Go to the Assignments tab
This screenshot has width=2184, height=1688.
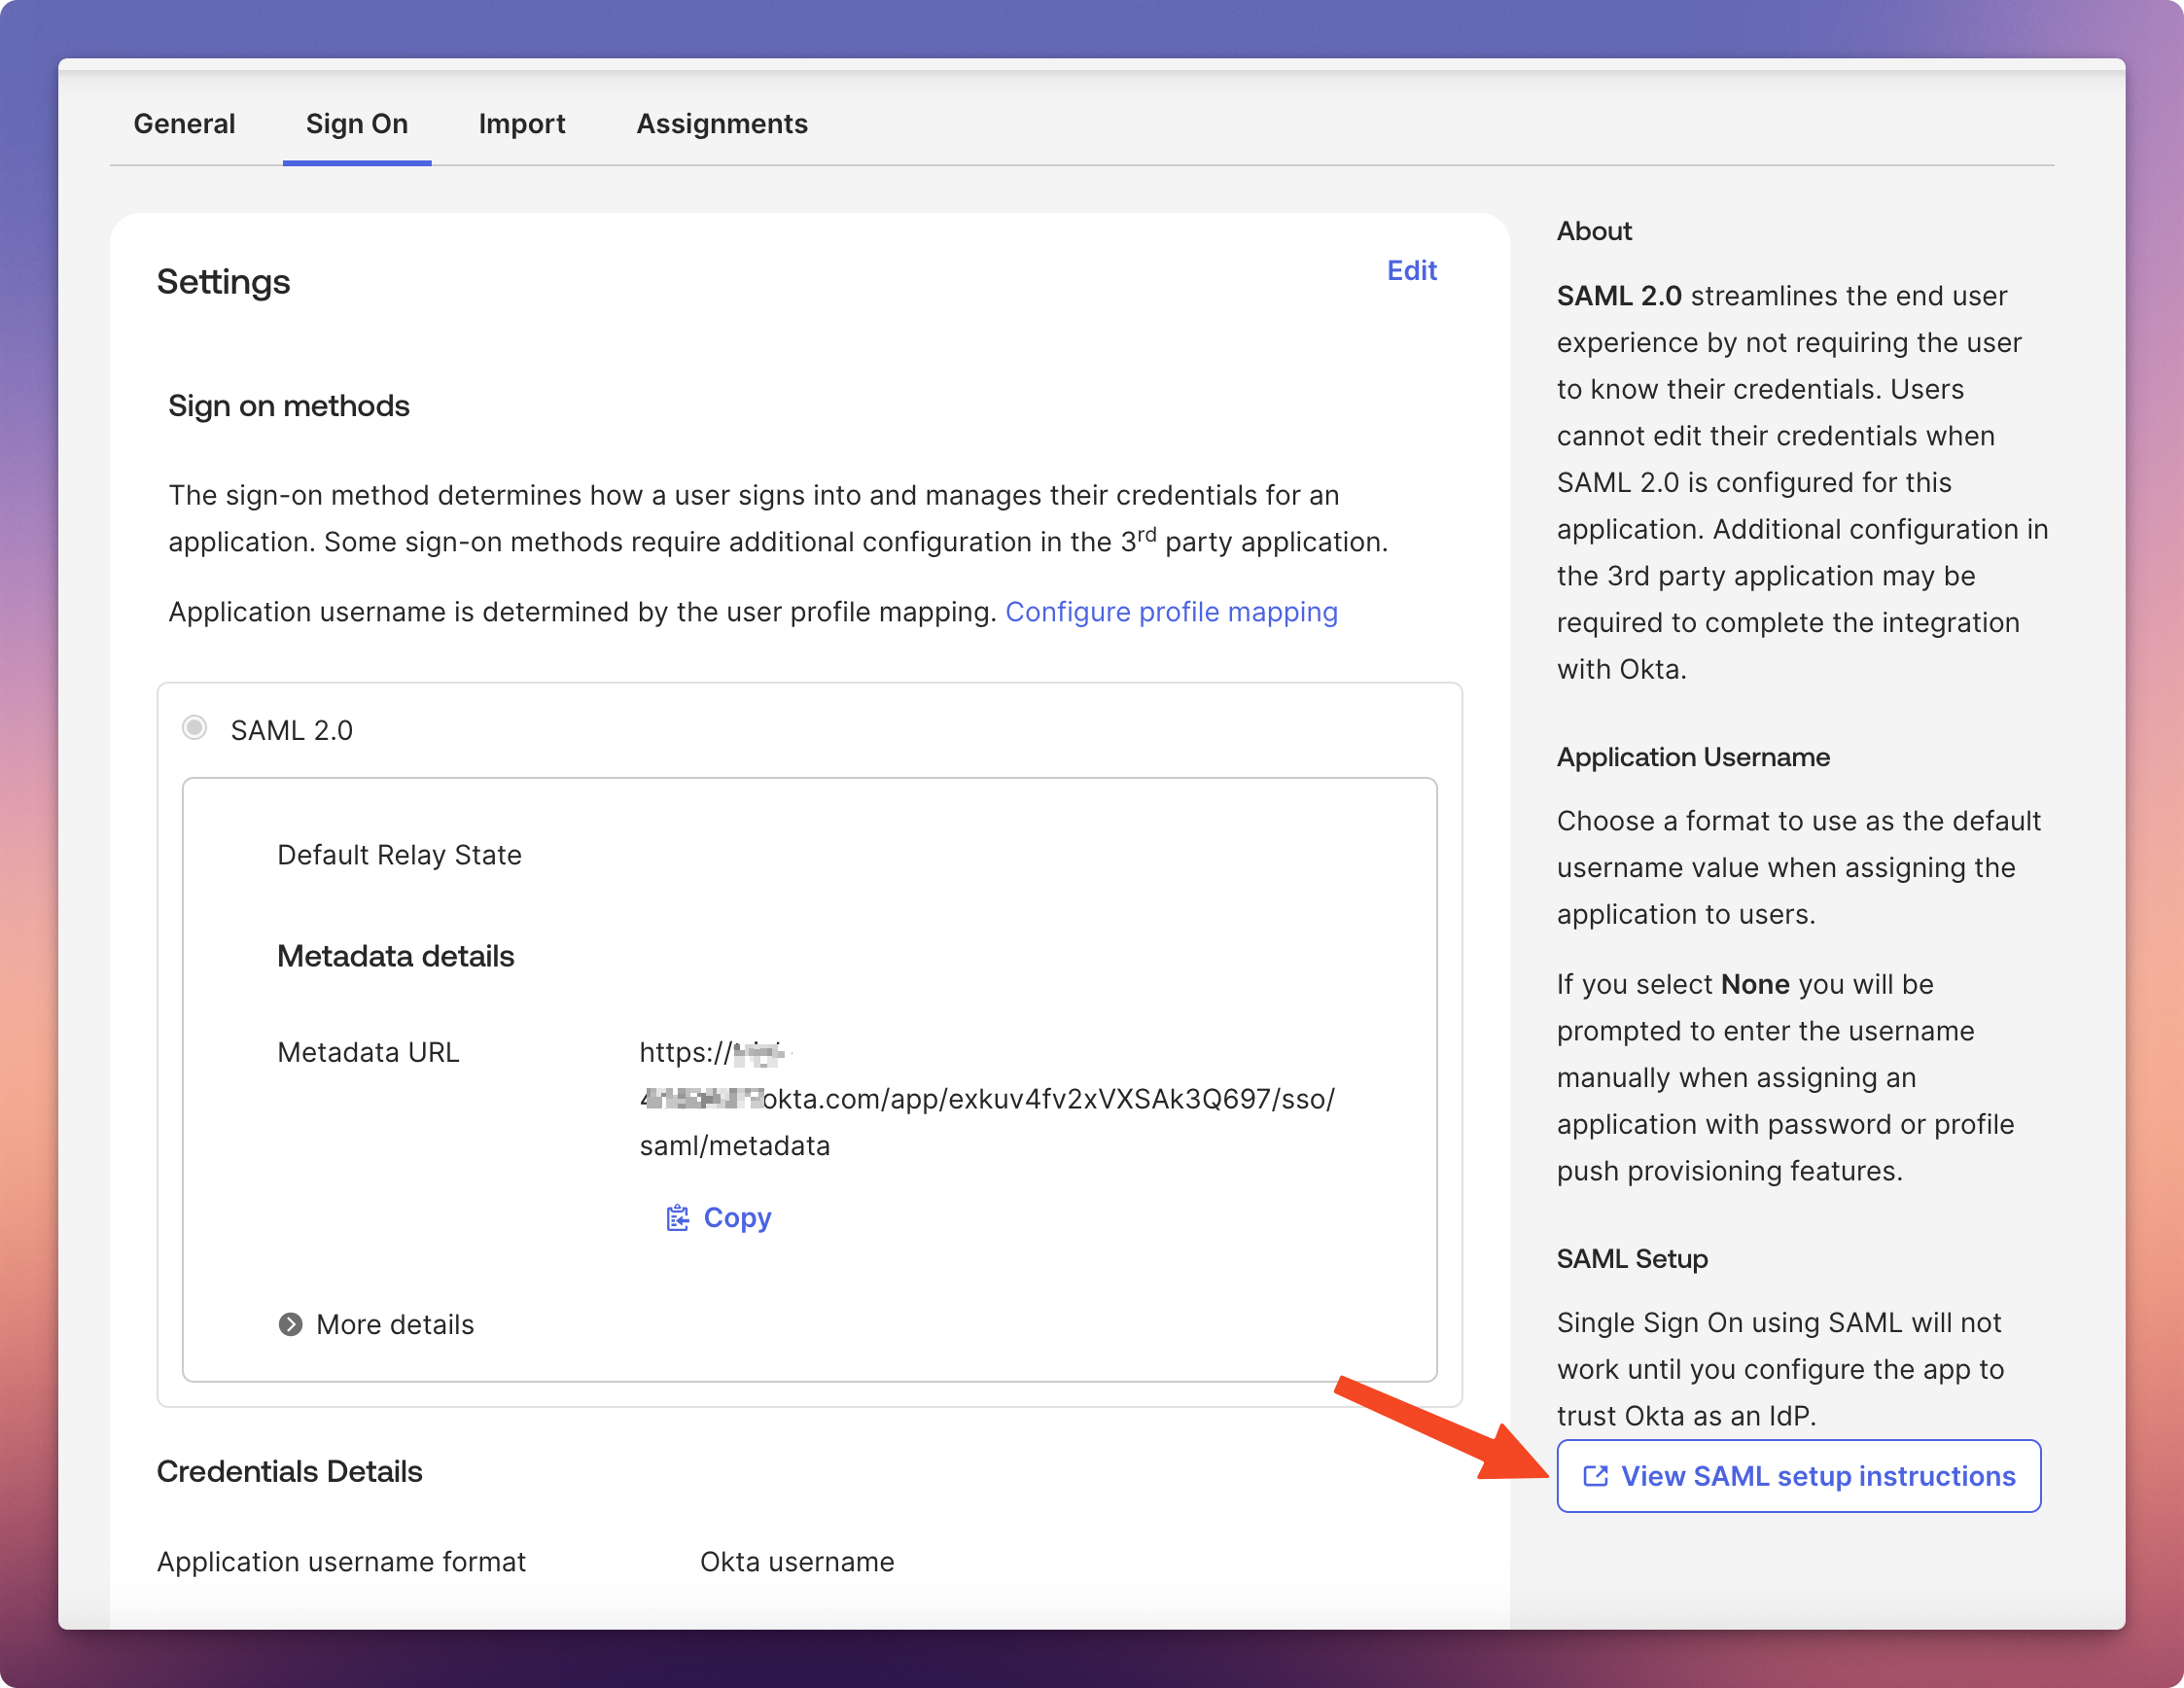pyautogui.click(x=721, y=124)
